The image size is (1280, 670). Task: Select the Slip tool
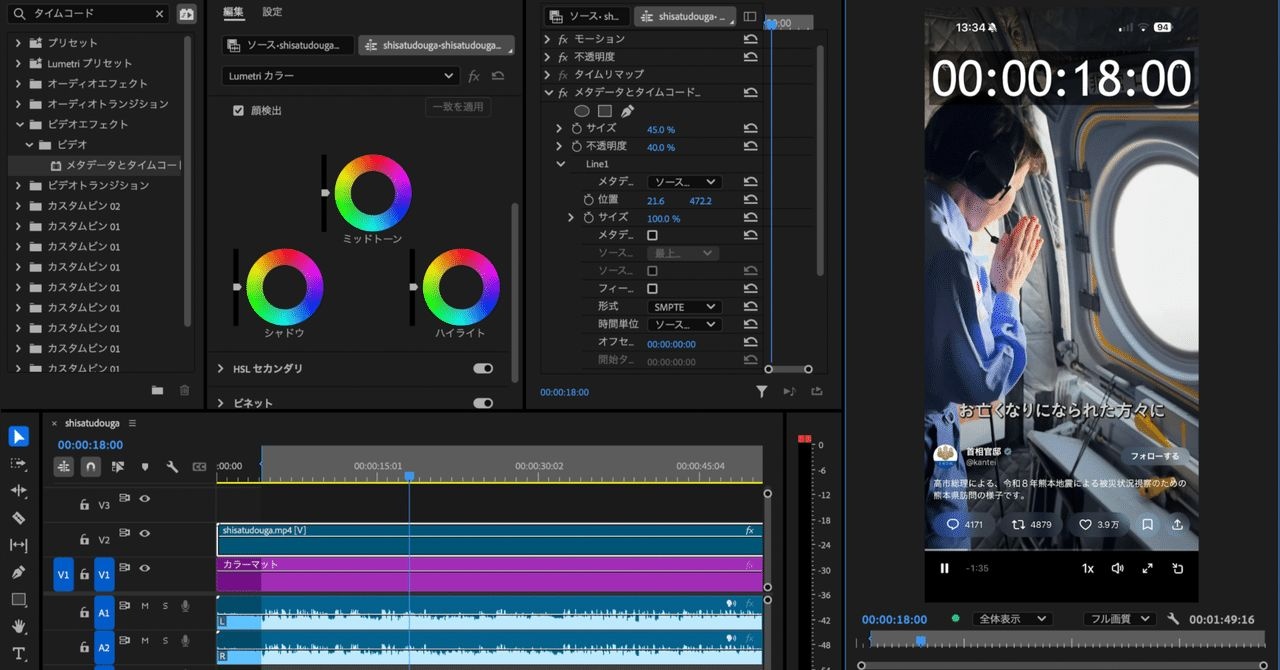18,545
